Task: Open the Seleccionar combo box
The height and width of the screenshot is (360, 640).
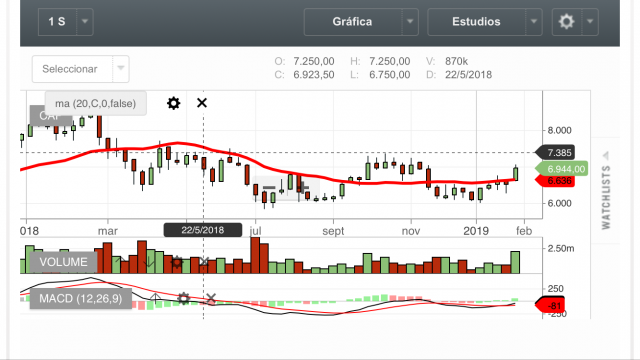Action: point(80,69)
